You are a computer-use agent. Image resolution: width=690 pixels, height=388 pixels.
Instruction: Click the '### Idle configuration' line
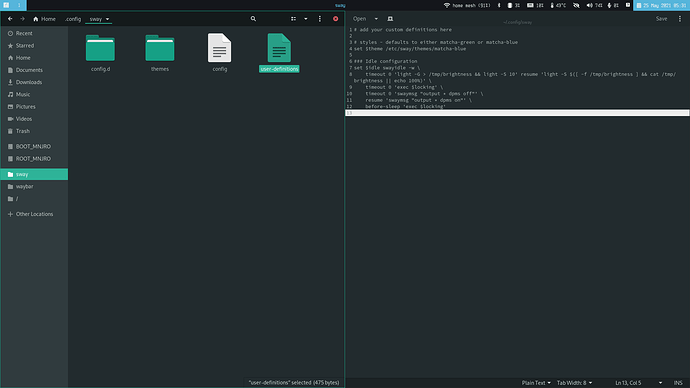point(385,62)
